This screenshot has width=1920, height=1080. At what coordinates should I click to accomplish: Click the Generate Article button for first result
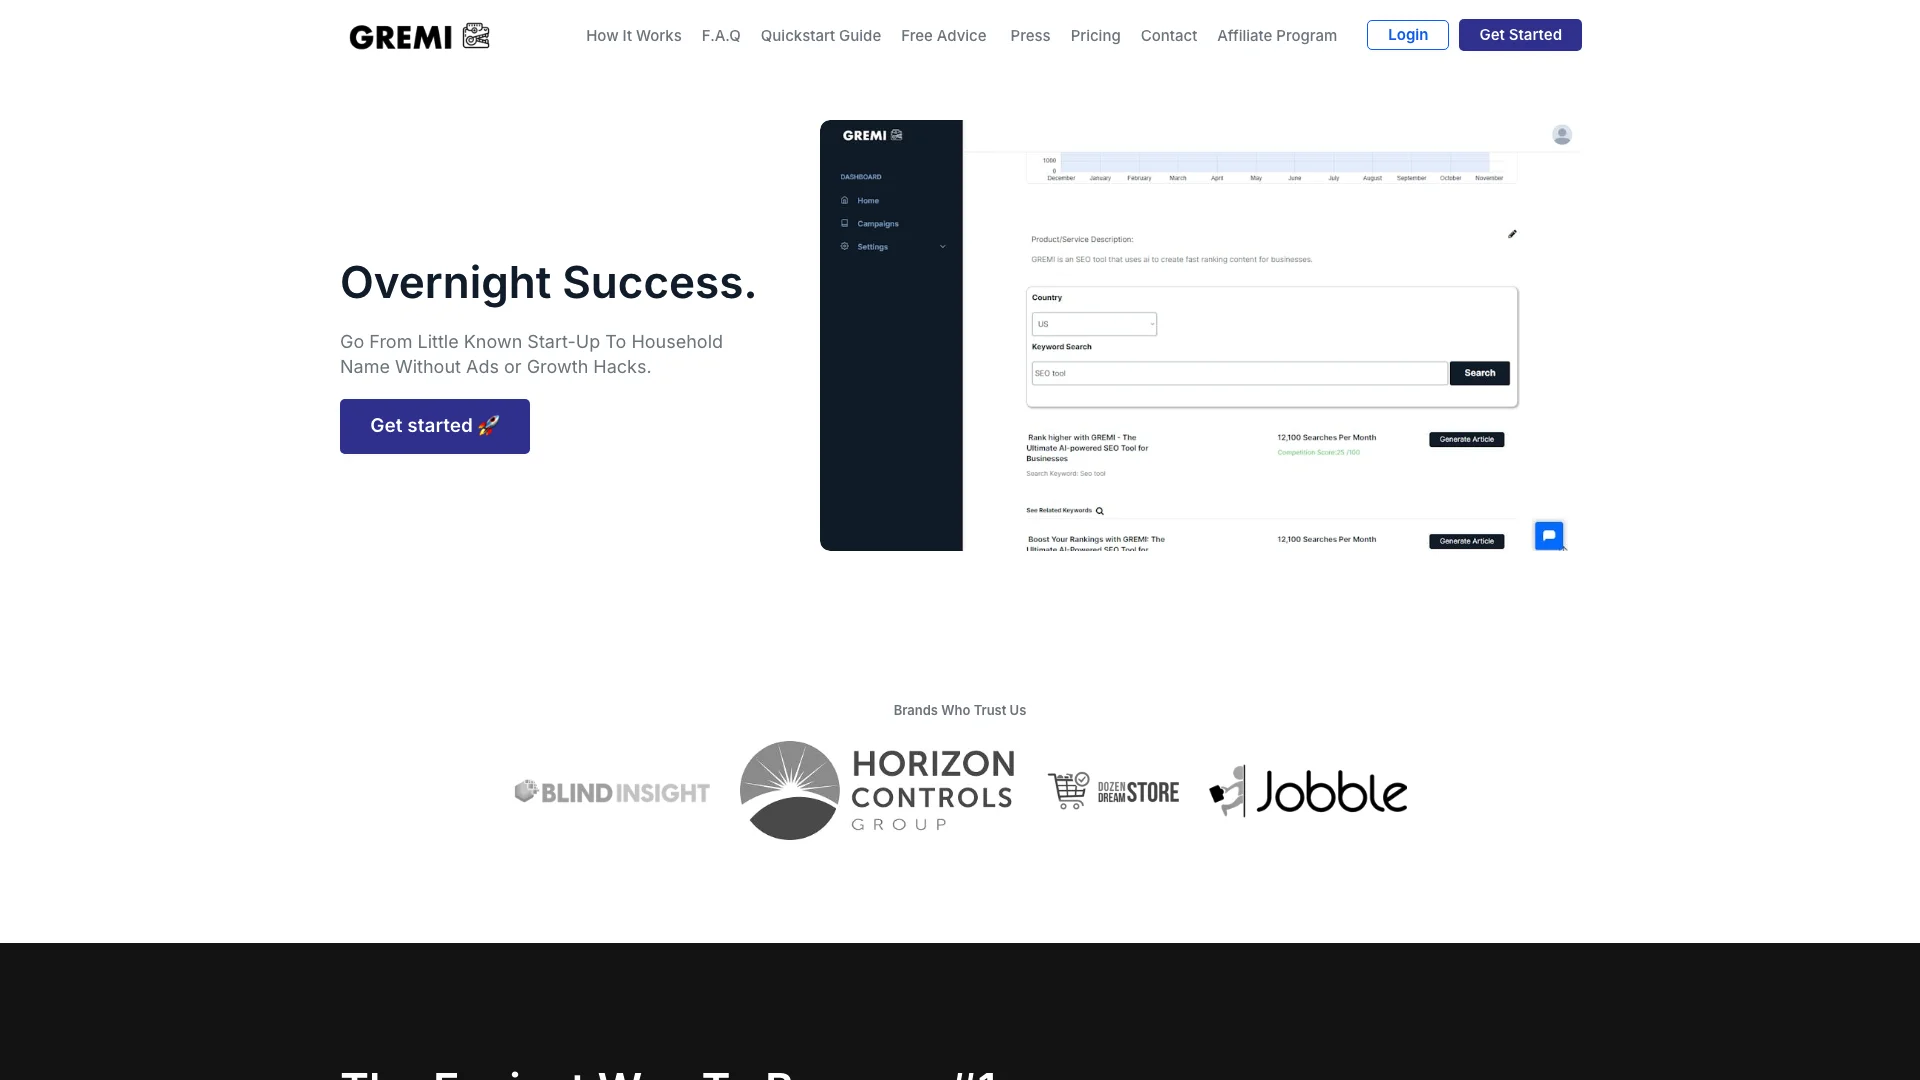(1466, 439)
